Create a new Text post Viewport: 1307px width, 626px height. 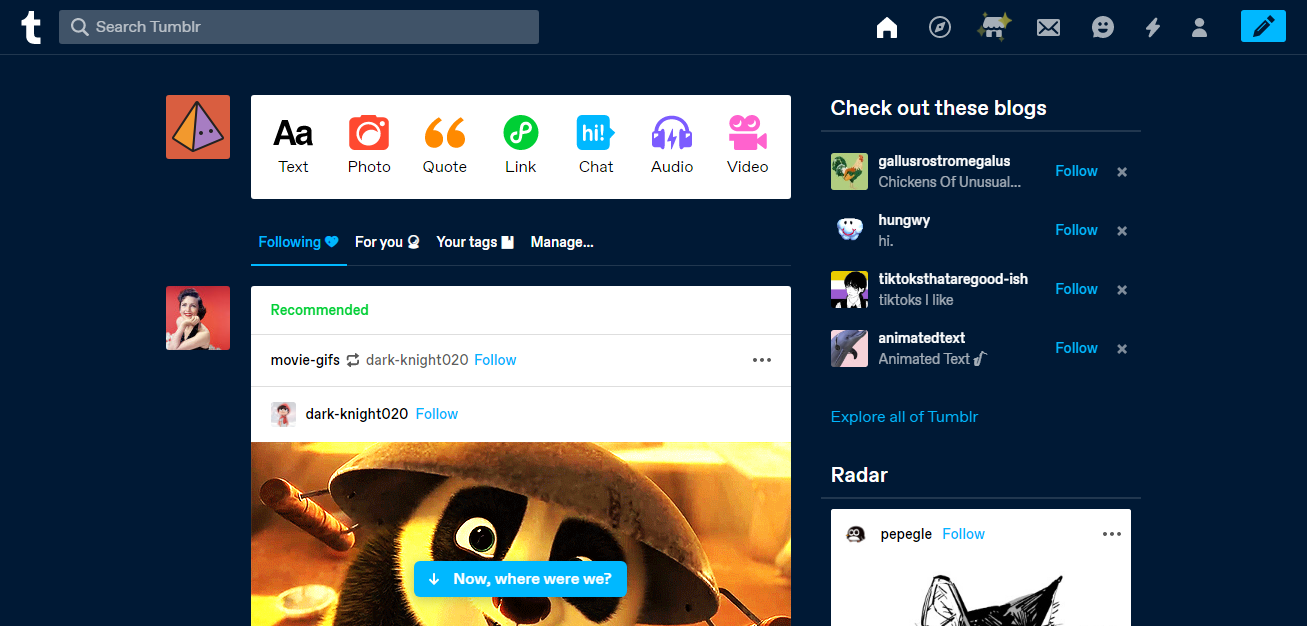pyautogui.click(x=293, y=146)
